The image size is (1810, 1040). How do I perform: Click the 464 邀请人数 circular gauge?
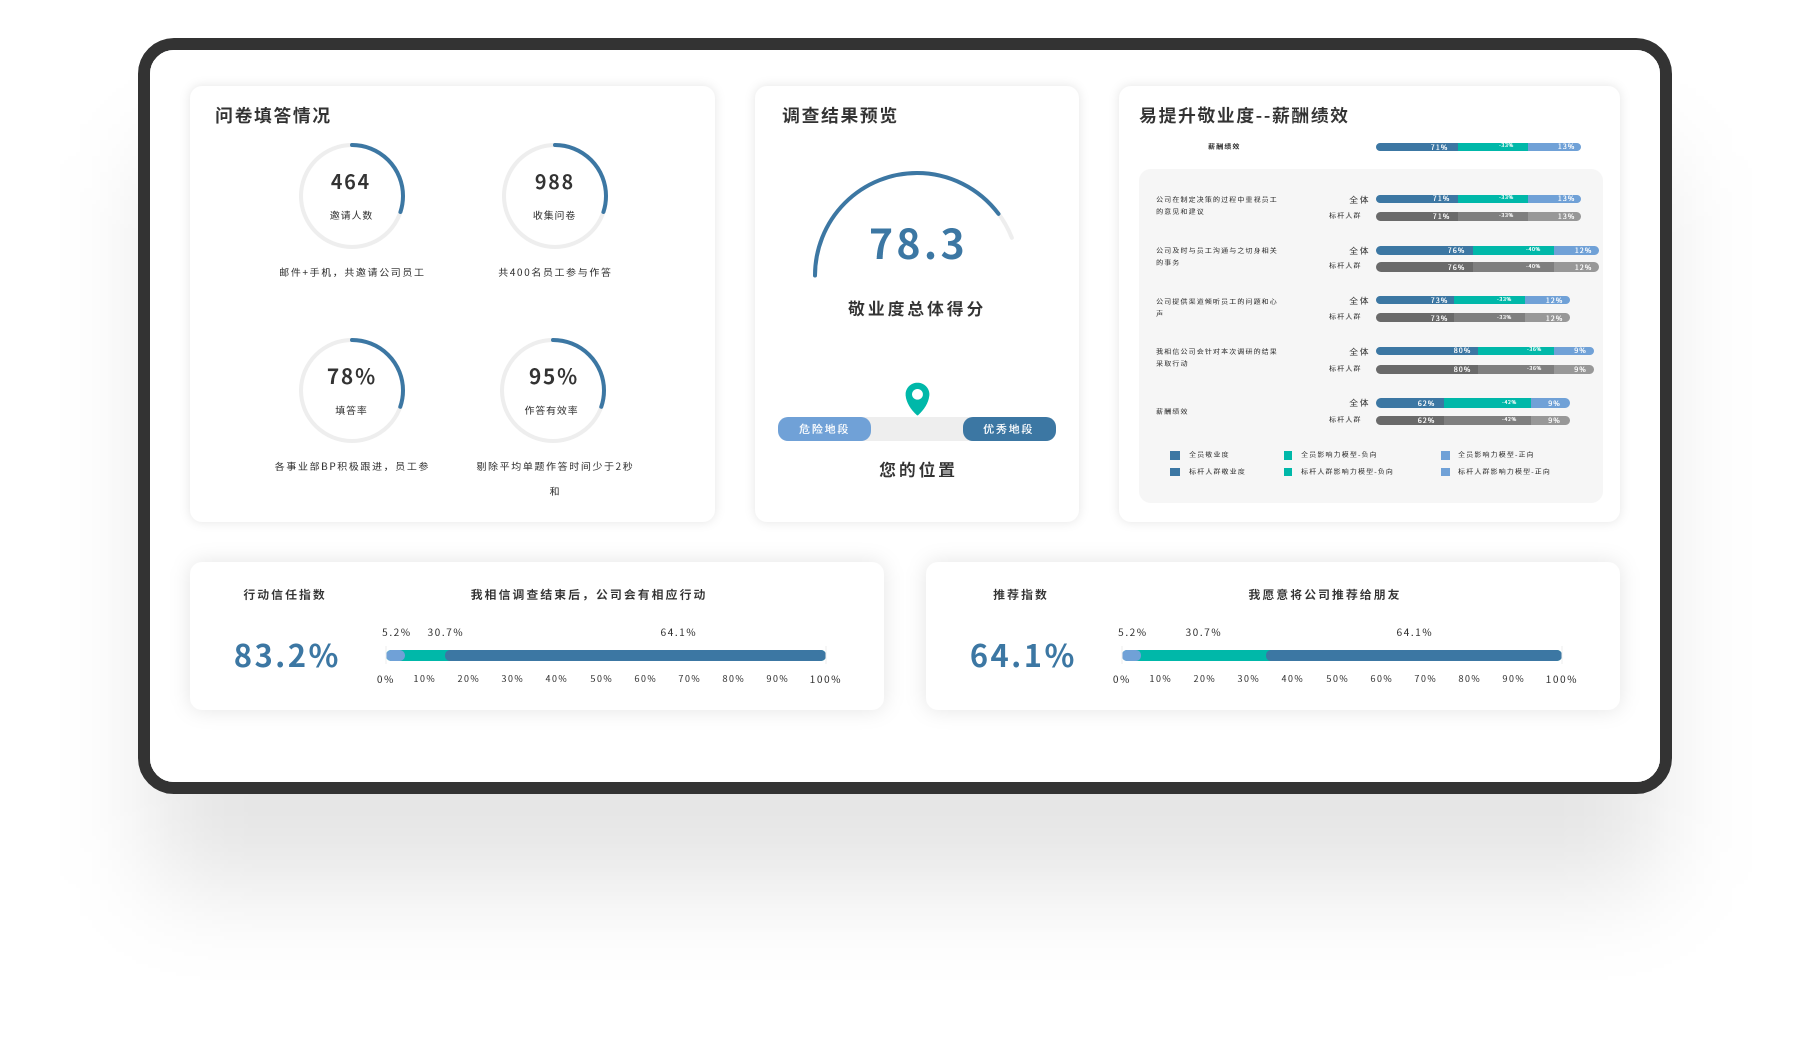(352, 195)
